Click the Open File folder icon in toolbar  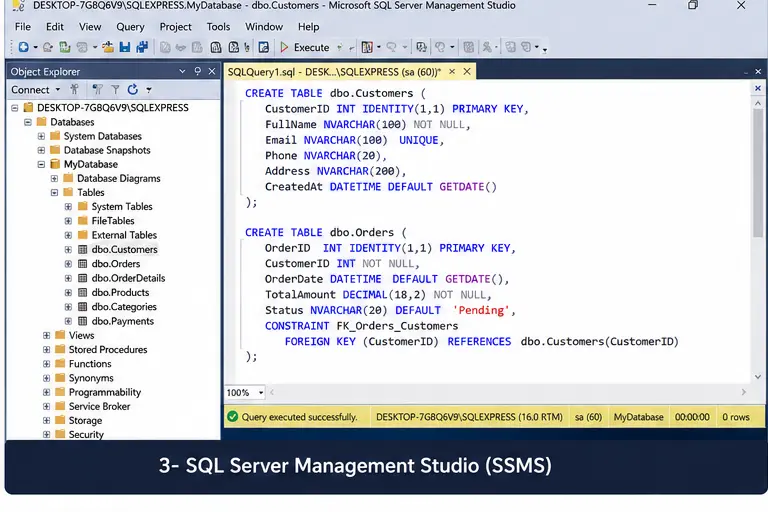107,47
